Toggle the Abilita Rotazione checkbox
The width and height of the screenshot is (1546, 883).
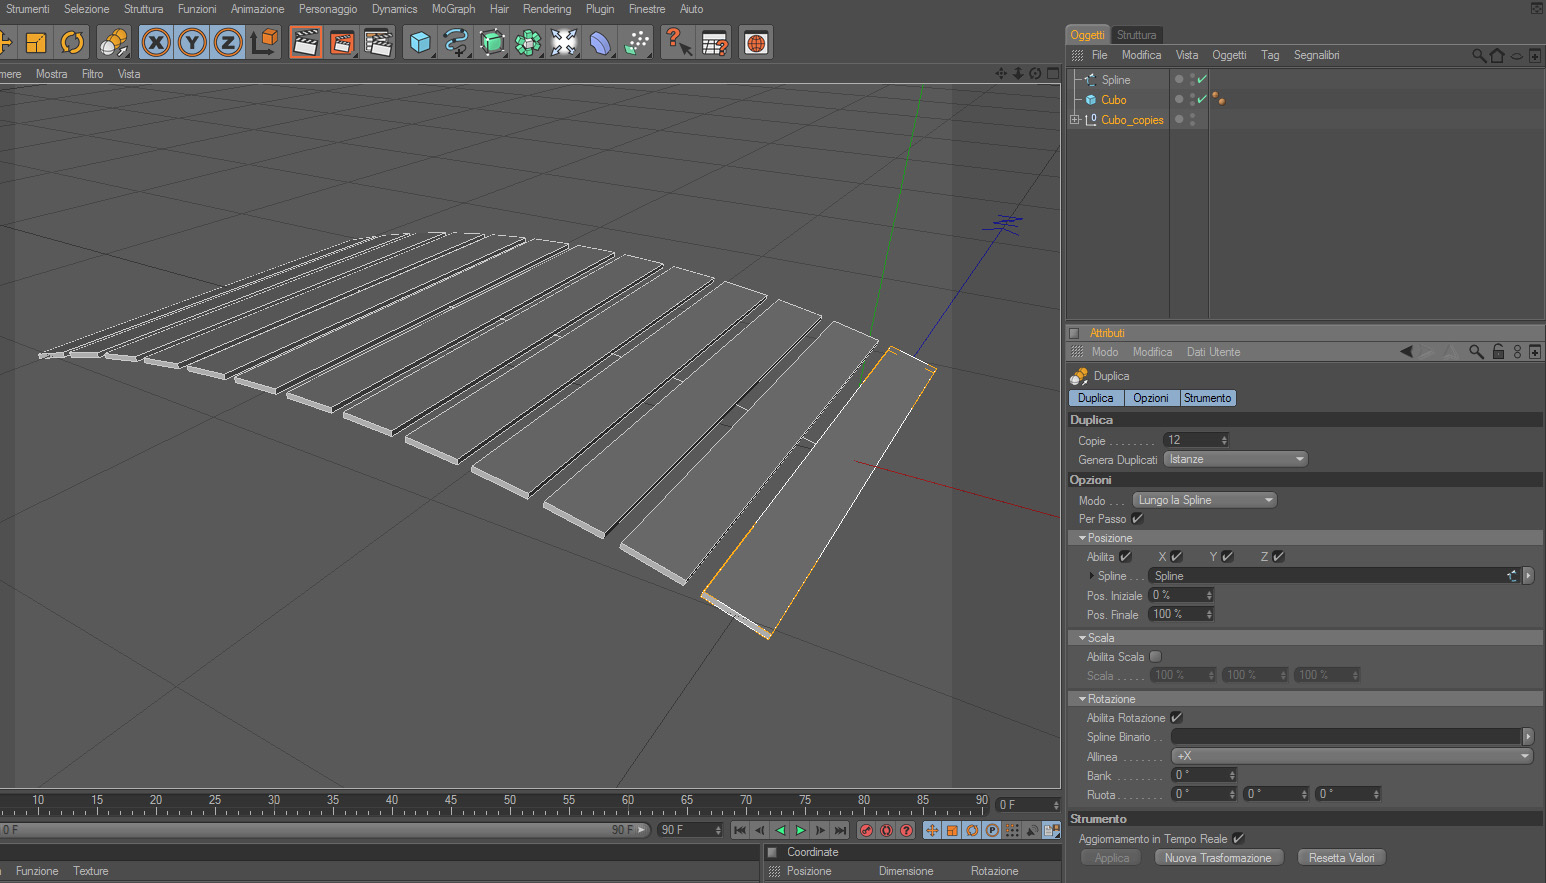coord(1176,718)
